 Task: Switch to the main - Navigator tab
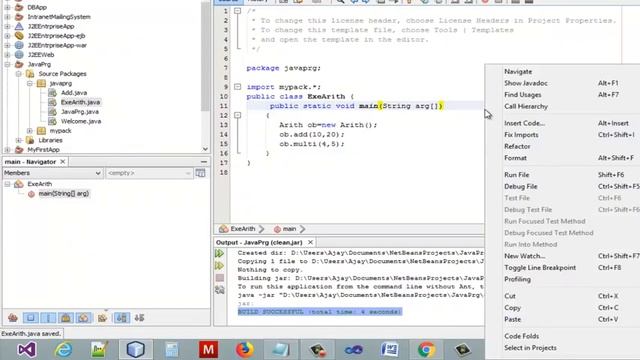(30, 162)
